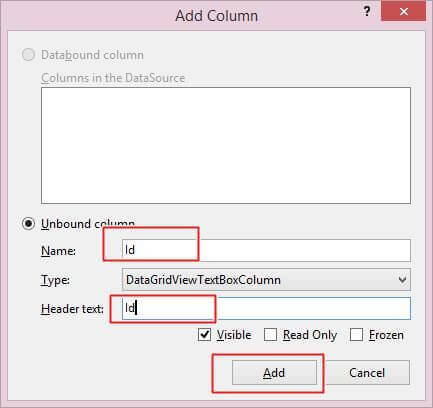Focus the Header text input field
The height and width of the screenshot is (408, 433).
coord(266,308)
